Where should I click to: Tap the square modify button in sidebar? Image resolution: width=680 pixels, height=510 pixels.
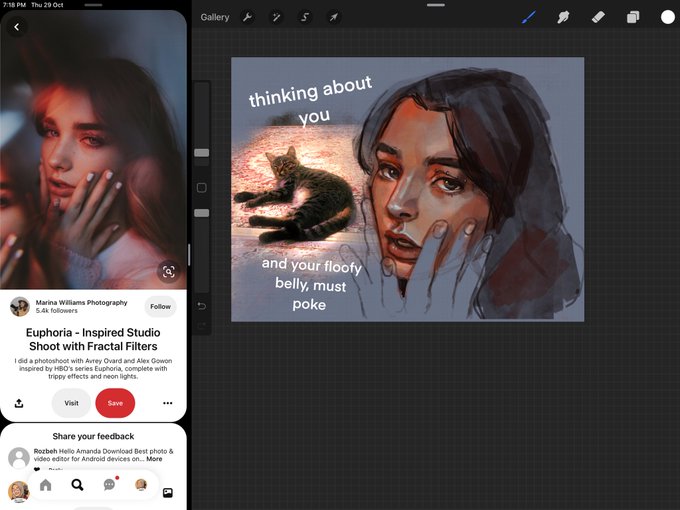pos(202,188)
